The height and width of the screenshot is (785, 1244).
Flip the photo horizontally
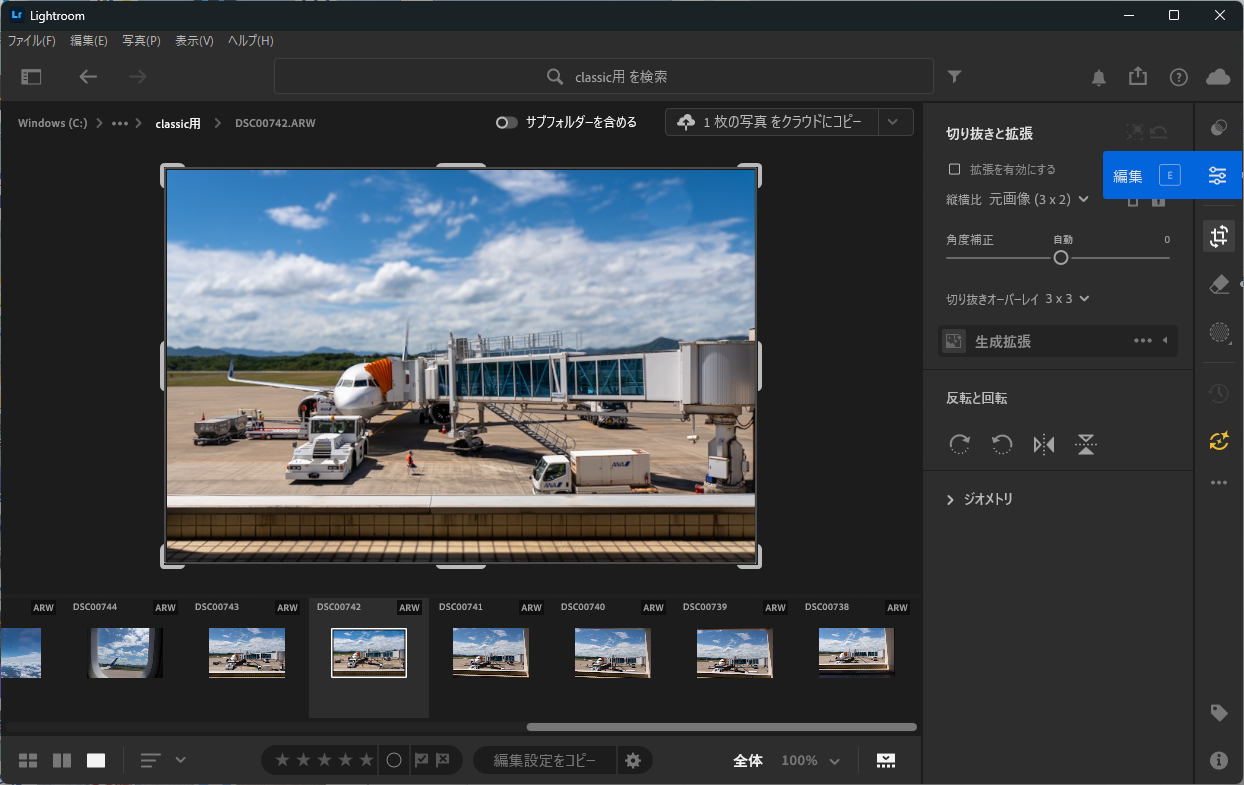[1044, 445]
